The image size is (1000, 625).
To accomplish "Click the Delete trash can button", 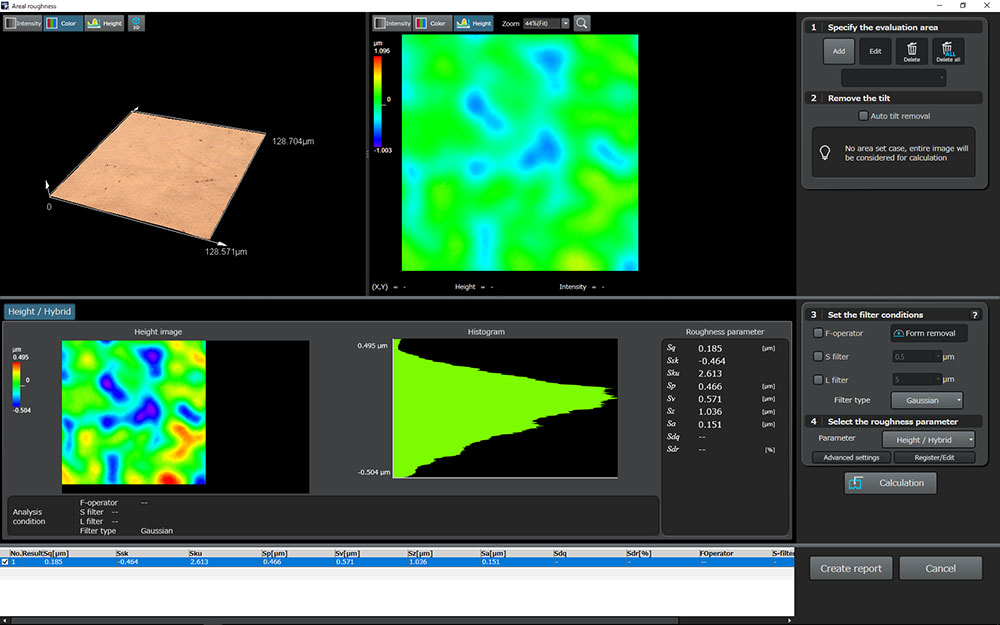I will pos(911,51).
